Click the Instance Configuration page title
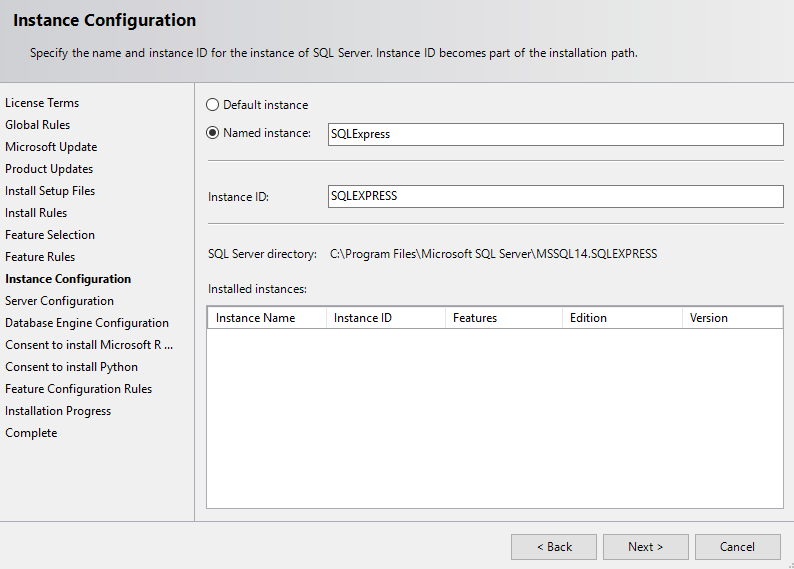 104,20
